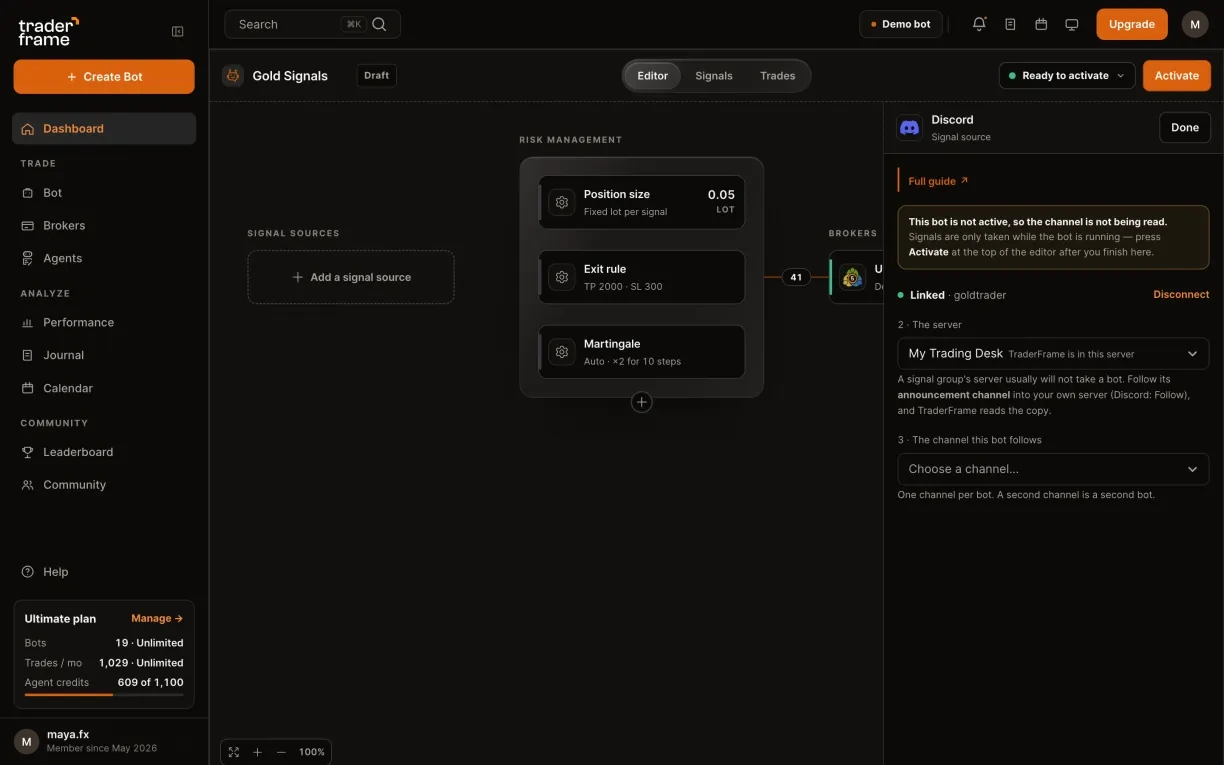This screenshot has height=765, width=1224.
Task: Add a risk rule with the plus circle
Action: click(x=642, y=402)
